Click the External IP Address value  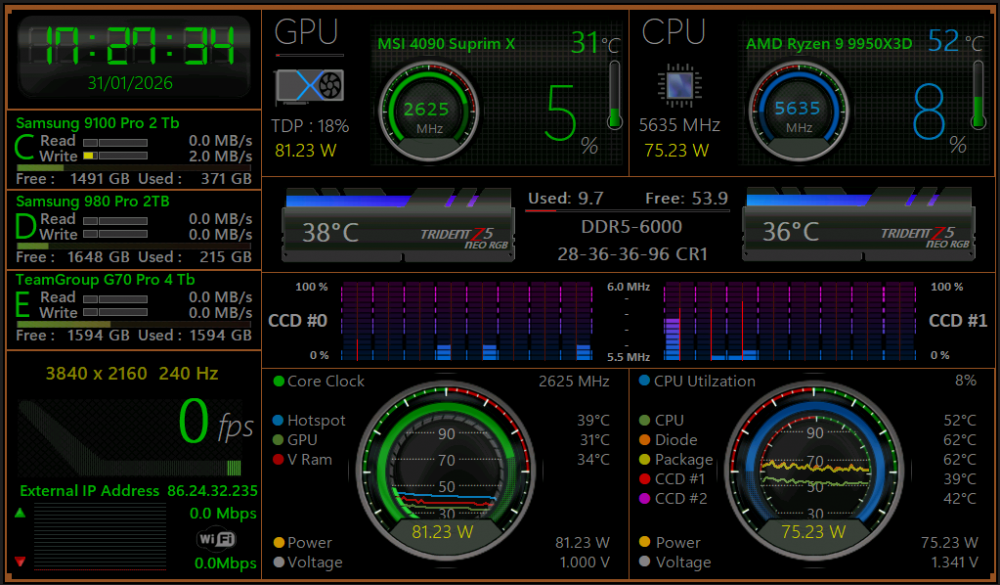click(211, 491)
